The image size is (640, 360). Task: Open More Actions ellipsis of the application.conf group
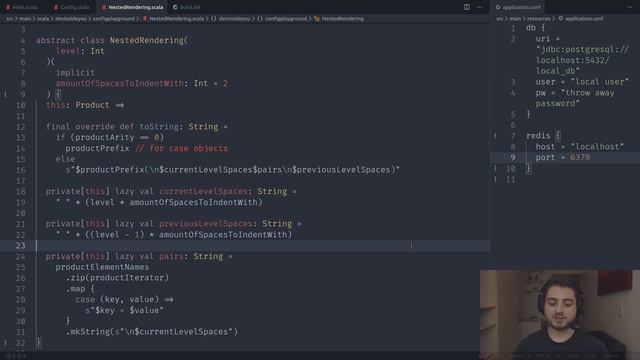pos(629,7)
